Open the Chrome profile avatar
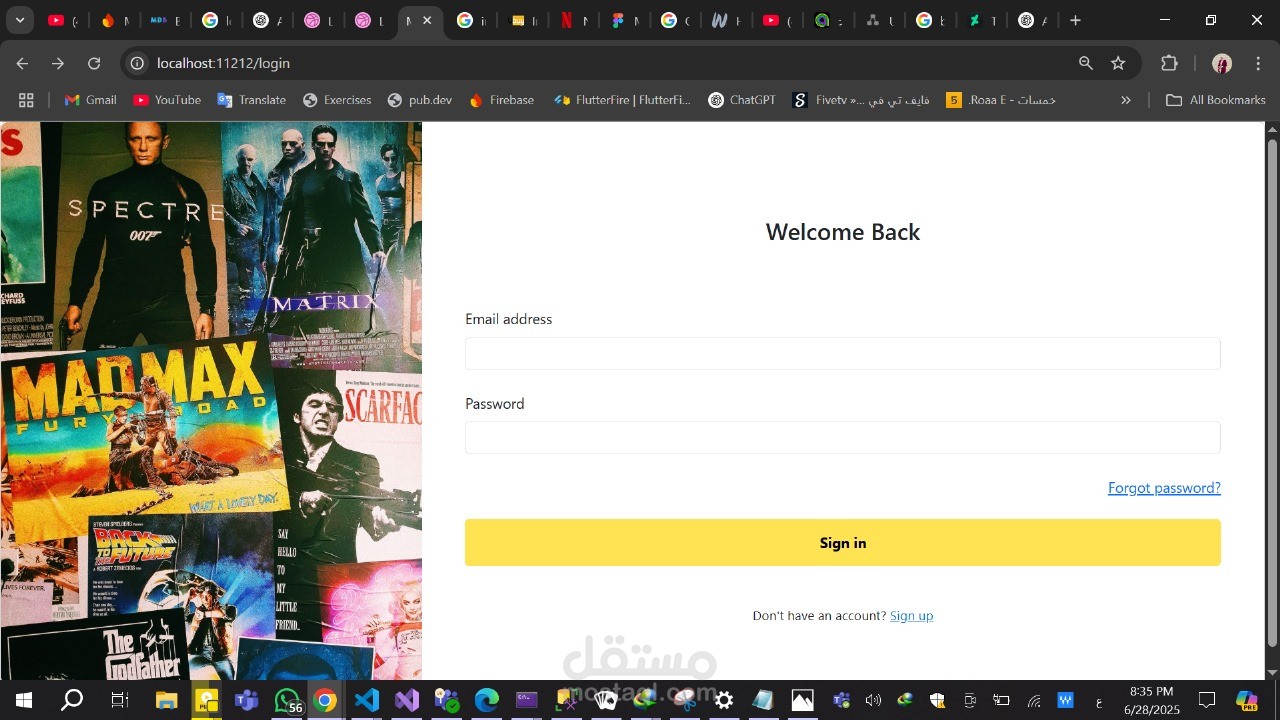The image size is (1280, 720). [1221, 63]
